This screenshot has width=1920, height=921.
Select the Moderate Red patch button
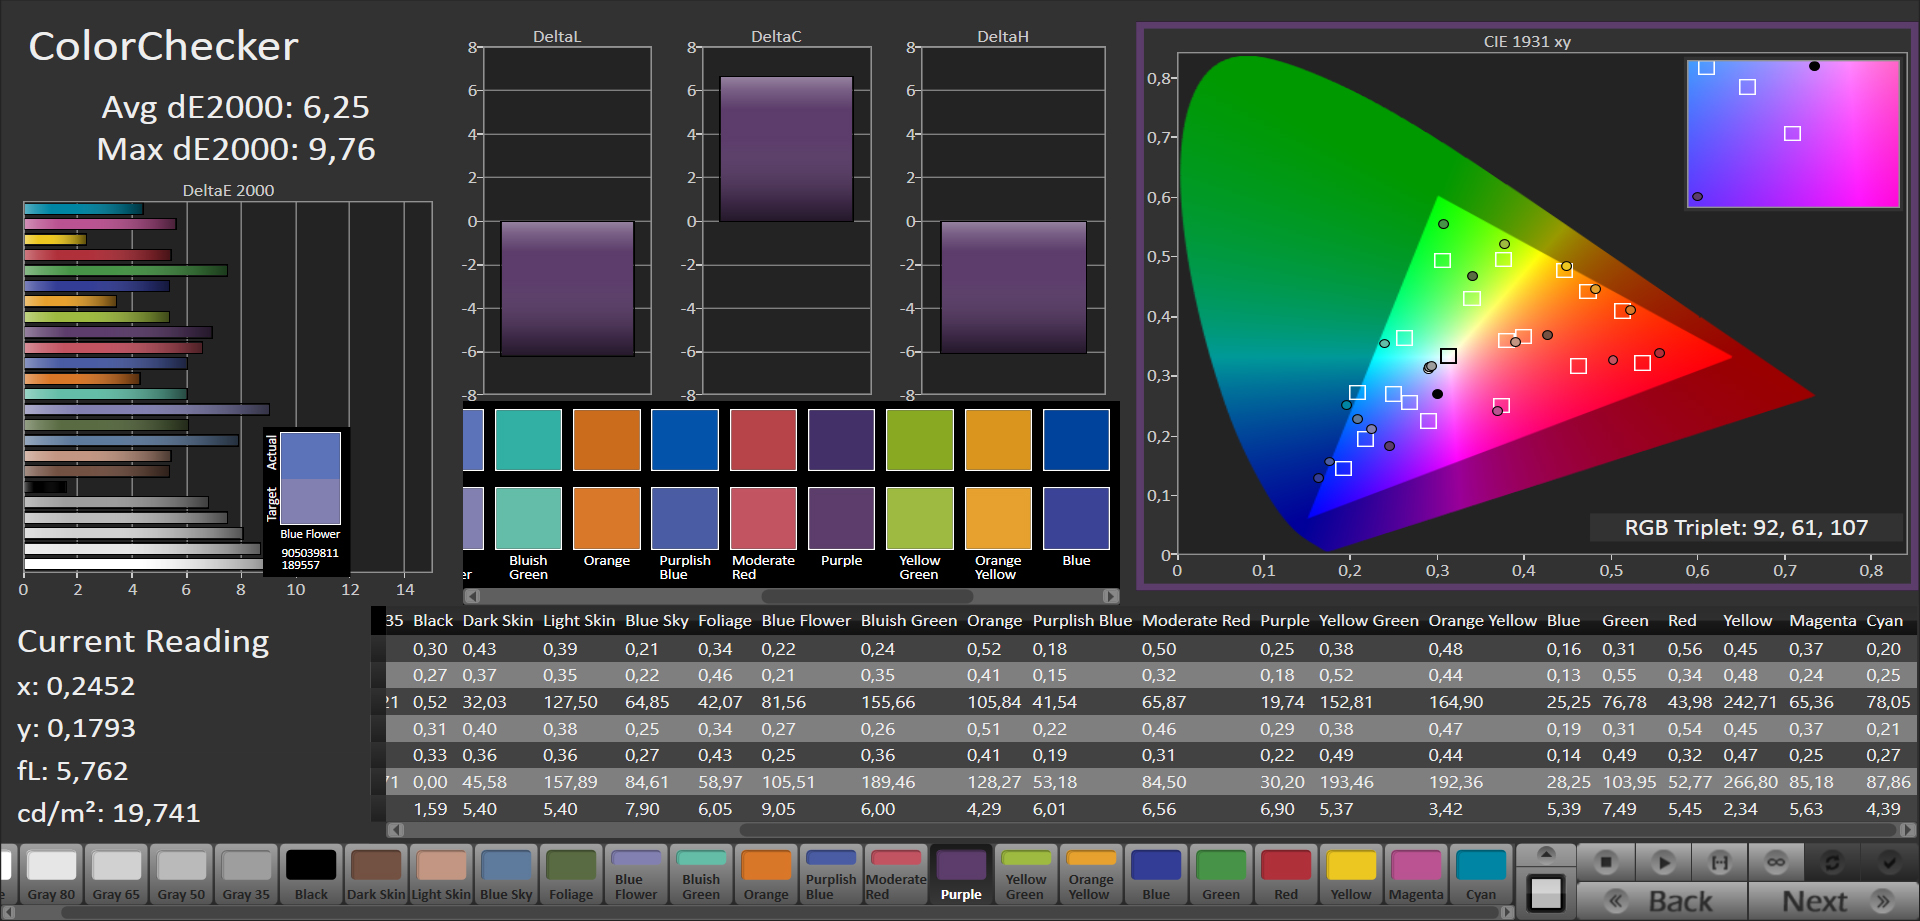click(x=896, y=875)
